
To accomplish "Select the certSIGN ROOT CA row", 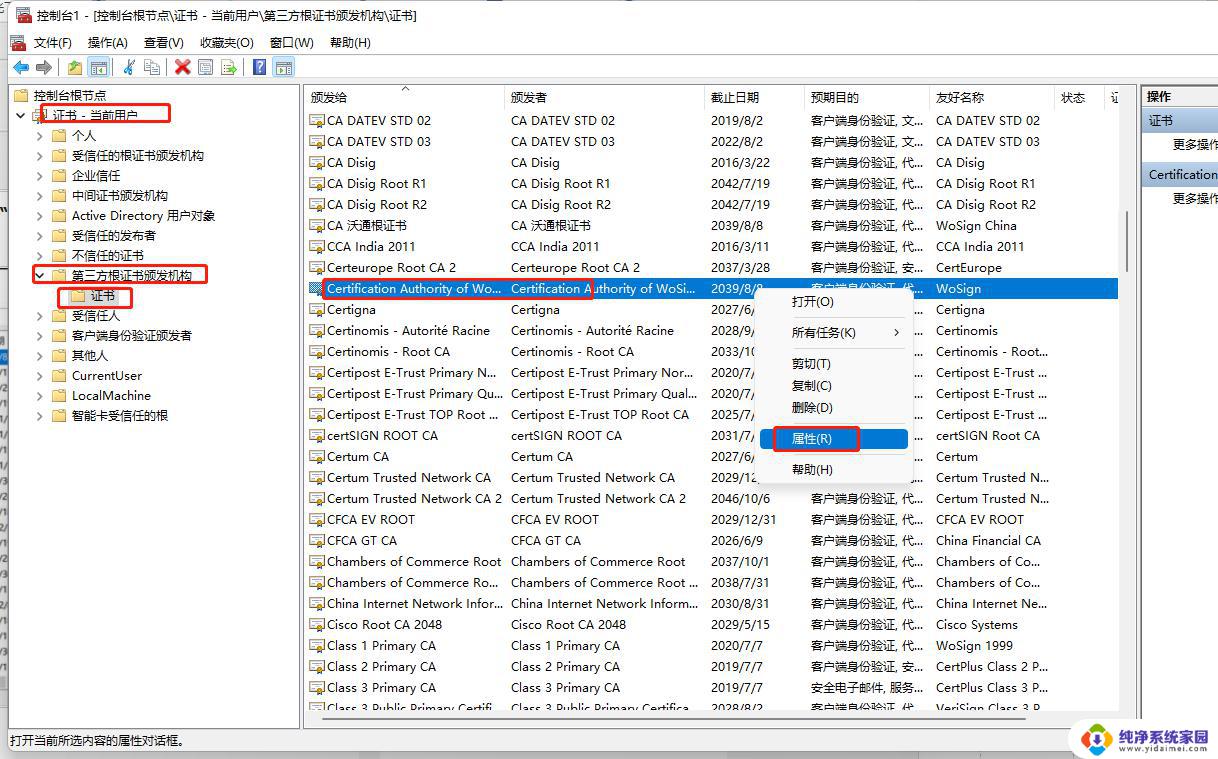I will coord(712,435).
